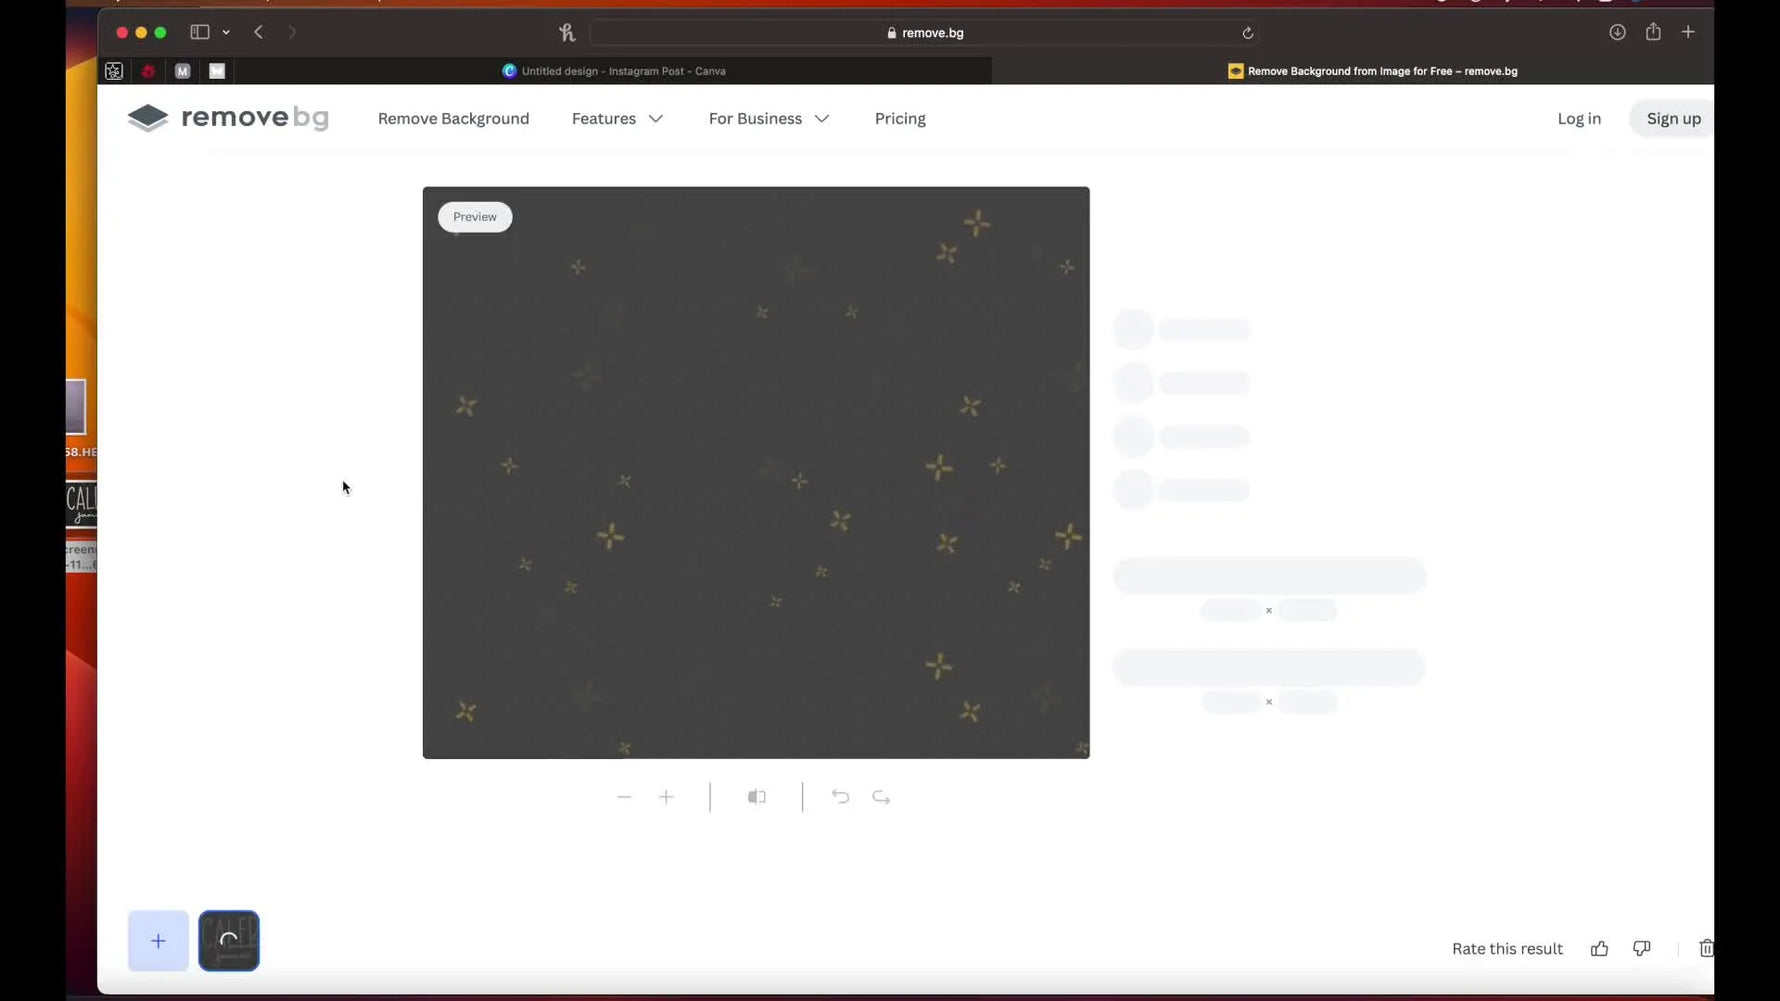The width and height of the screenshot is (1780, 1001).
Task: Click the zoom out minus icon
Action: click(624, 797)
